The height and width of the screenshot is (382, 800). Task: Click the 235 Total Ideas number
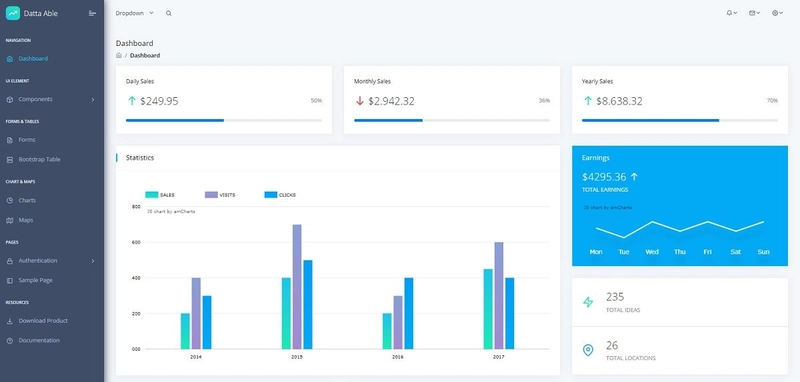[x=615, y=296]
